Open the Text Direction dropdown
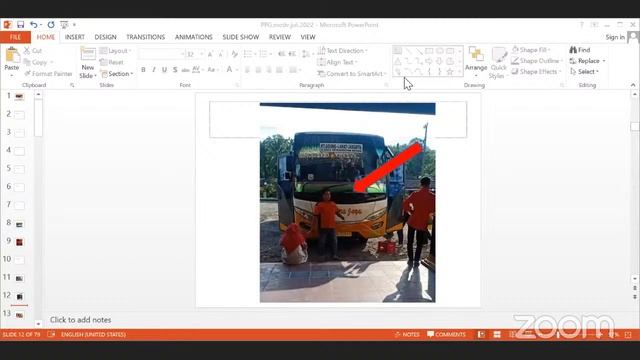The image size is (640, 360). coord(342,51)
